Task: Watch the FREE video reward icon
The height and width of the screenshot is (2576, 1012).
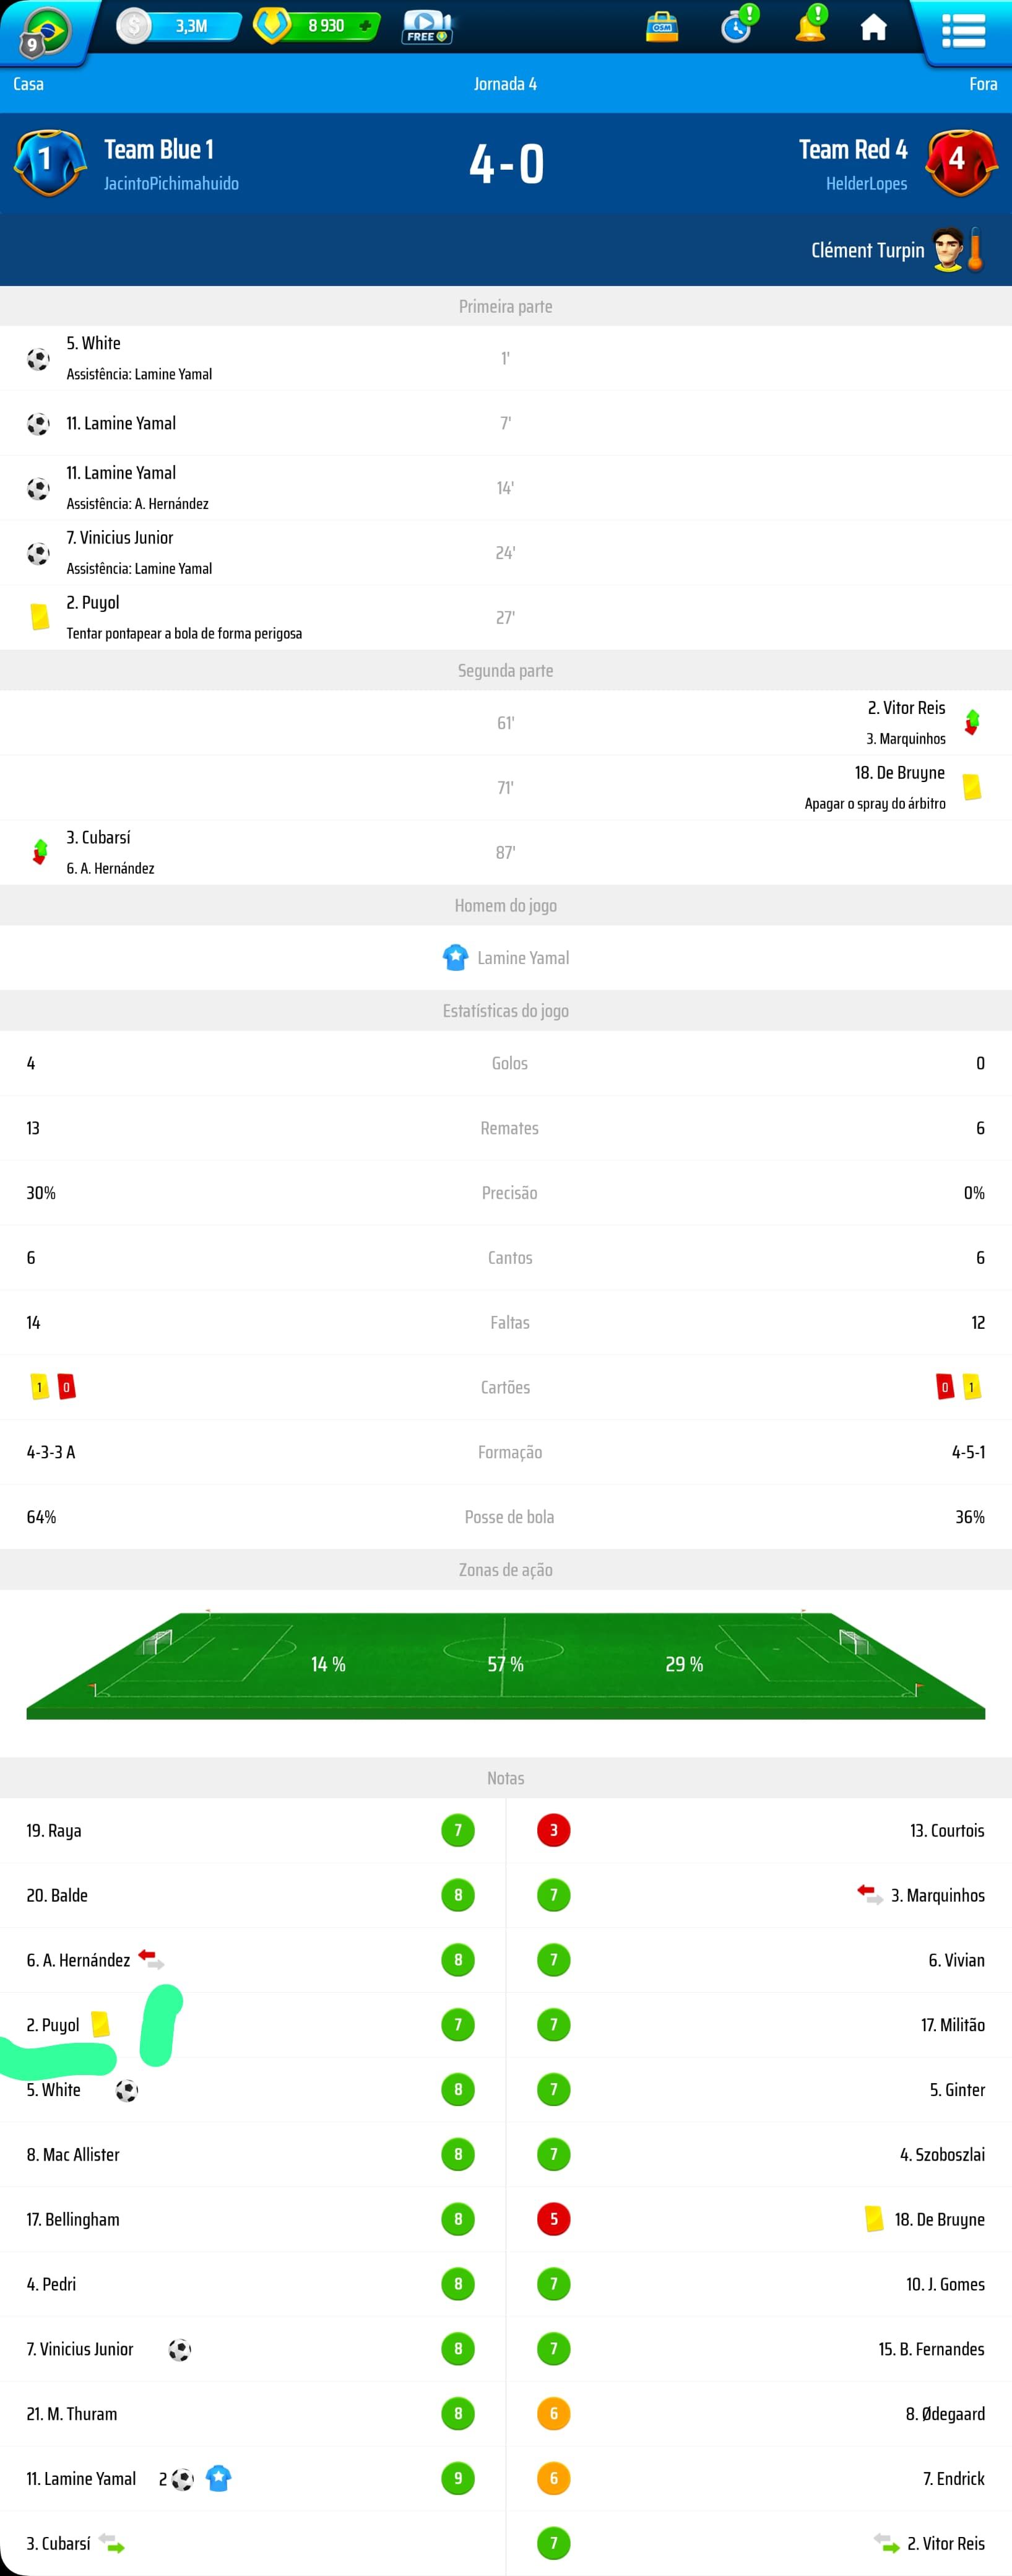Action: (427, 27)
